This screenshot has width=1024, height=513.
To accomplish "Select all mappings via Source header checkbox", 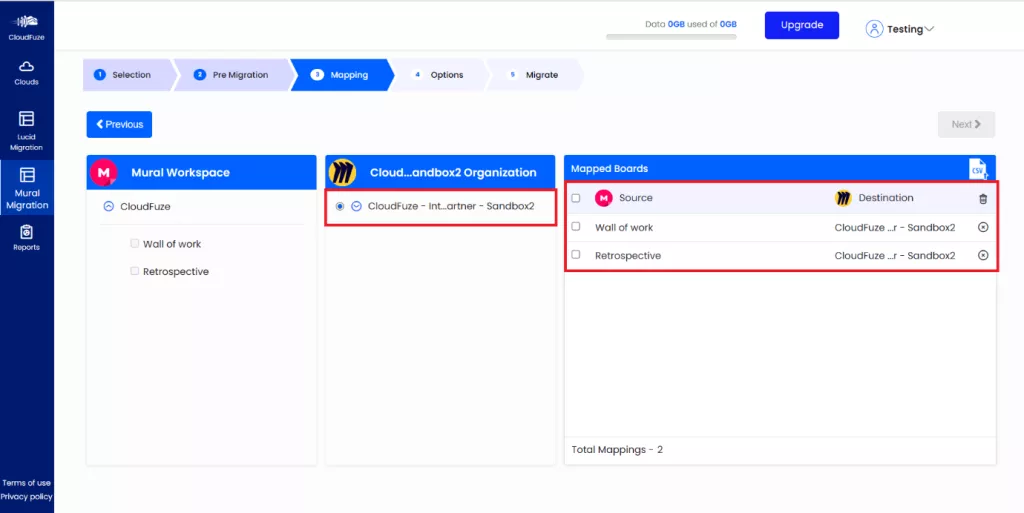I will tap(576, 198).
